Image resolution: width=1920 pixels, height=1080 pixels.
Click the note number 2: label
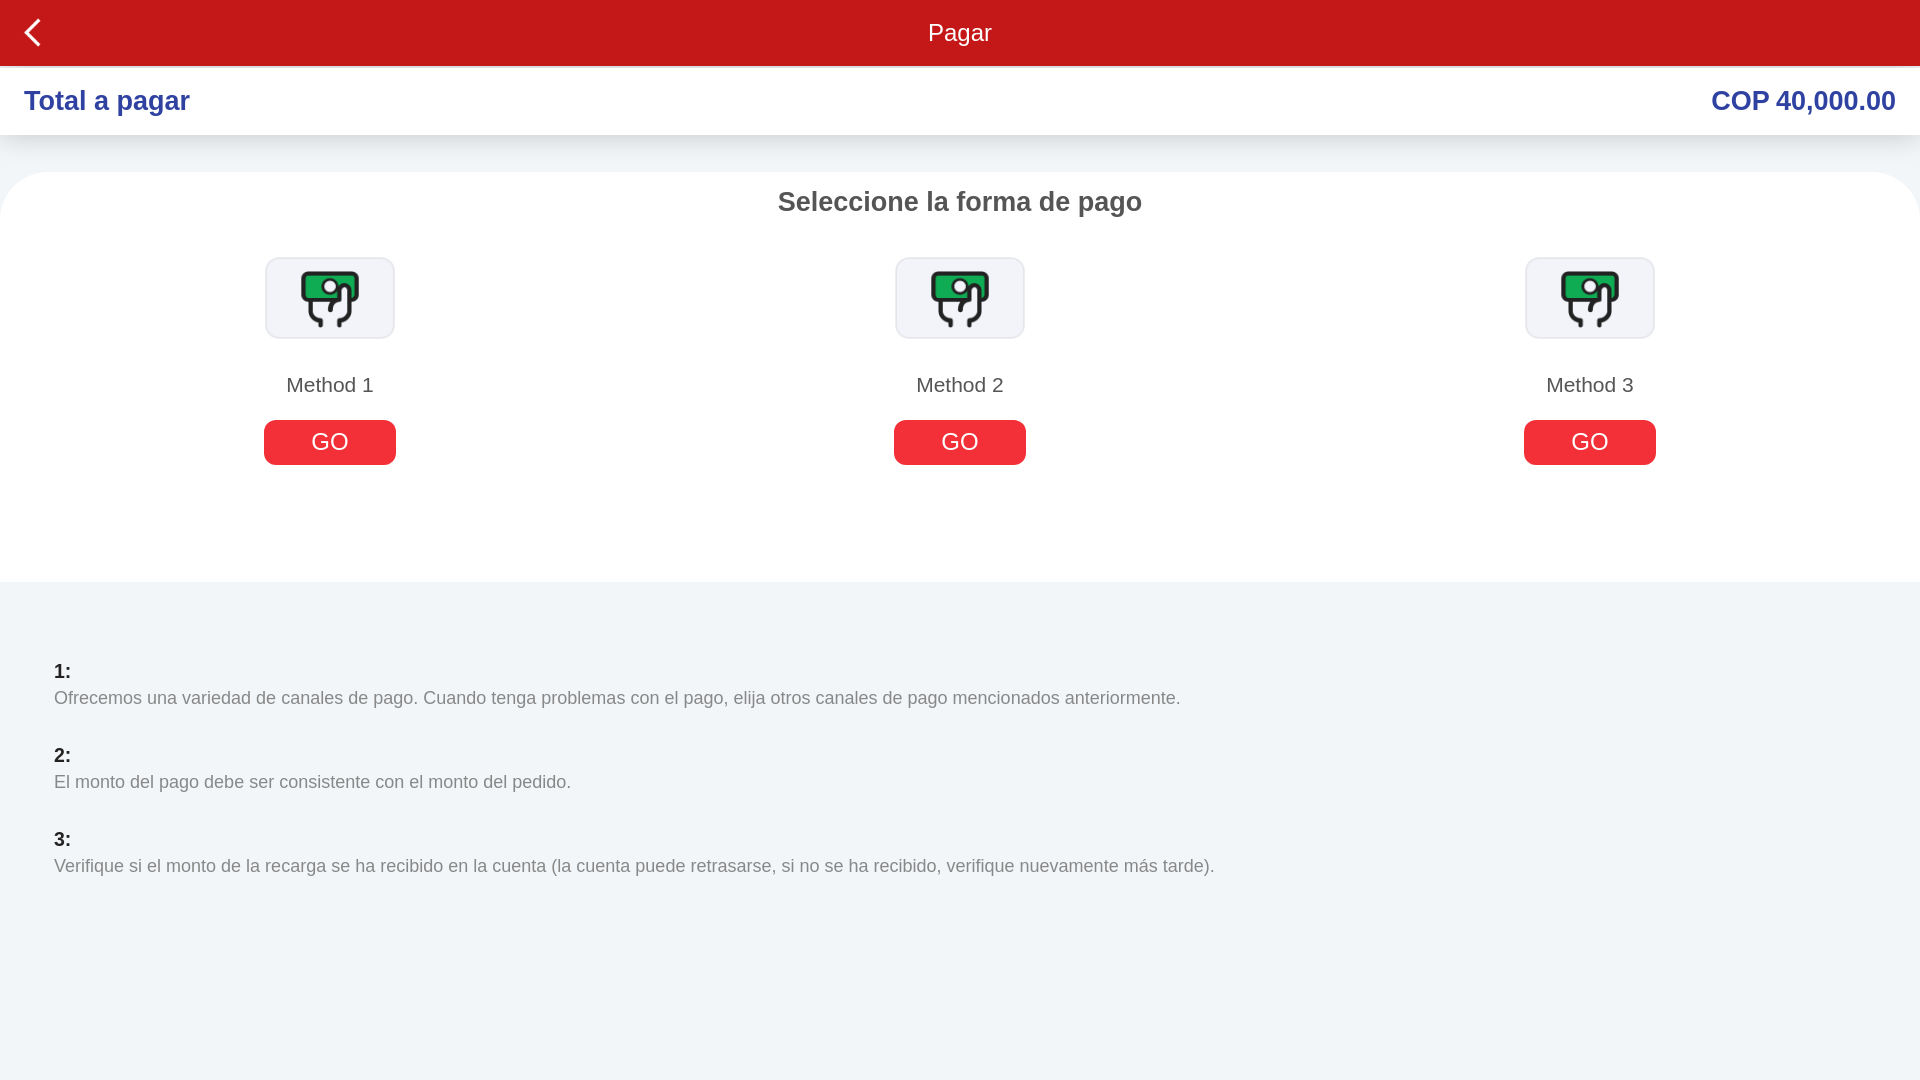point(62,755)
